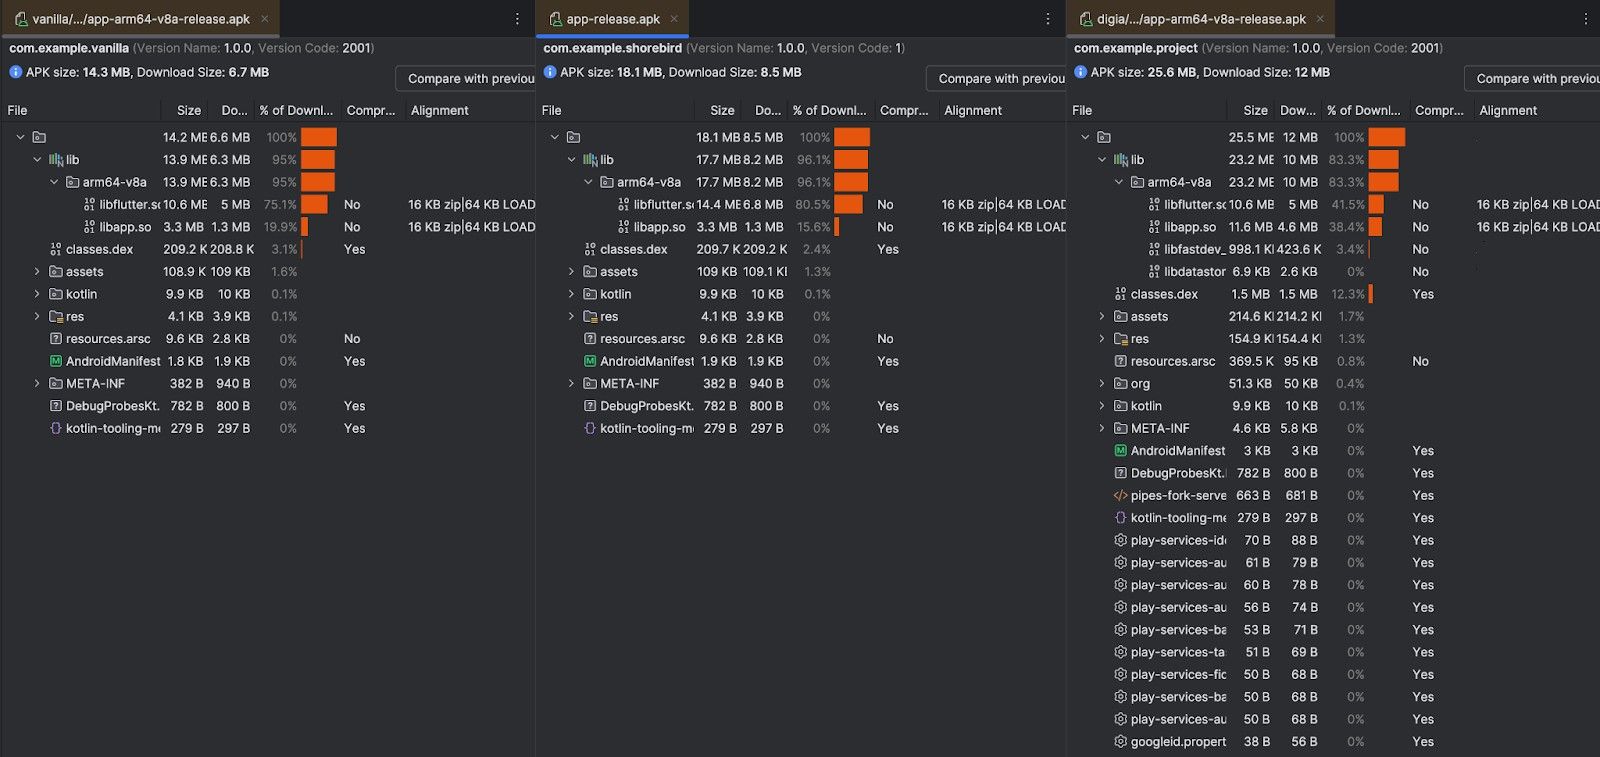Expand assets folder in vanilla pane
The width and height of the screenshot is (1600, 757).
(37, 272)
